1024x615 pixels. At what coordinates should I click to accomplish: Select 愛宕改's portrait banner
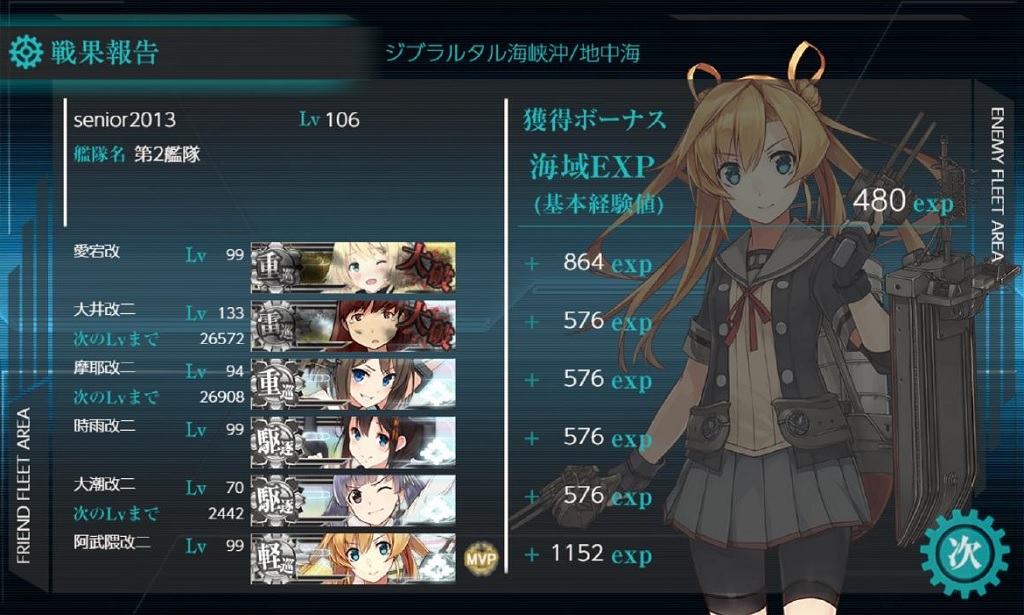pos(353,267)
